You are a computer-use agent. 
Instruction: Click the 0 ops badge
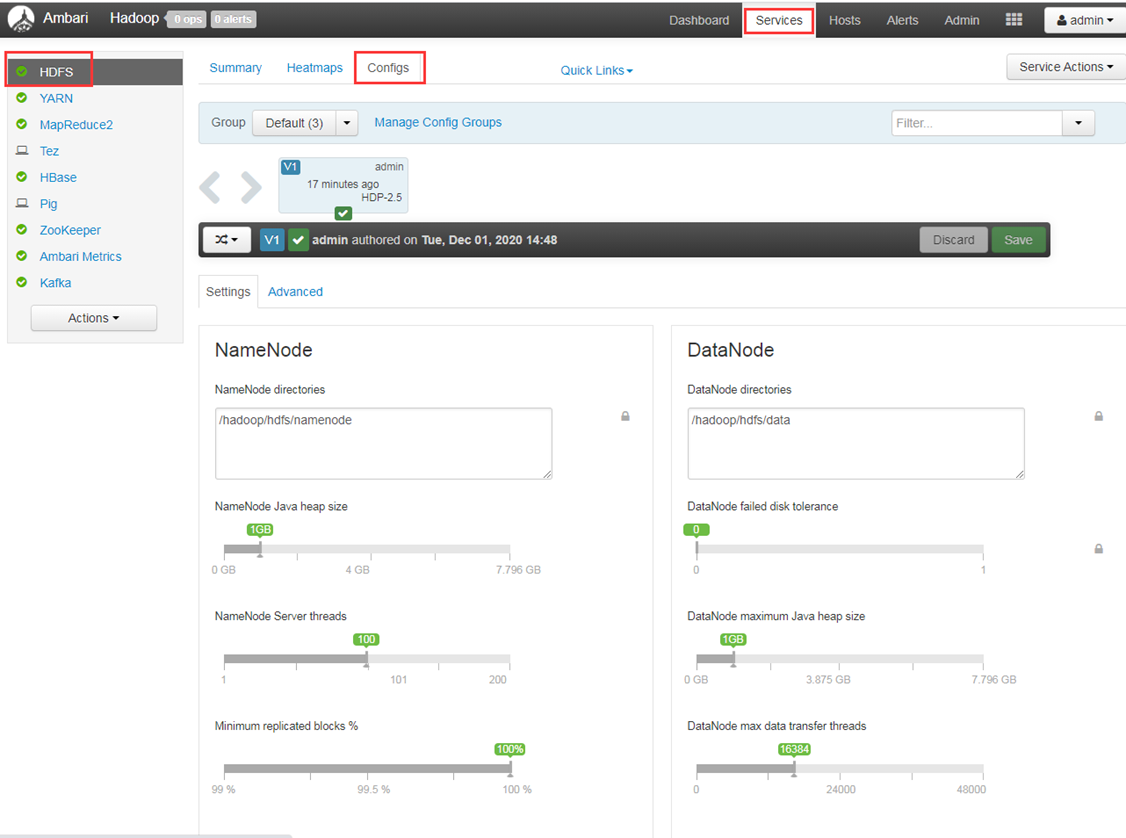click(x=188, y=19)
